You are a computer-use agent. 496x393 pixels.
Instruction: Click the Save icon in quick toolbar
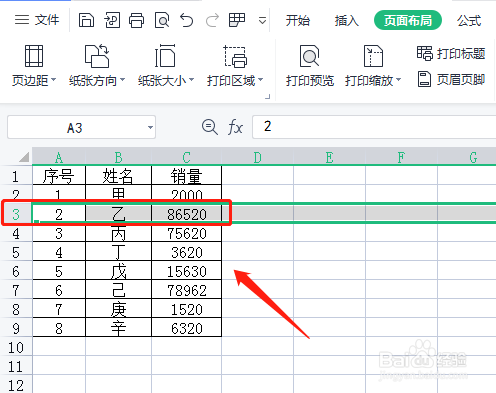[x=86, y=20]
